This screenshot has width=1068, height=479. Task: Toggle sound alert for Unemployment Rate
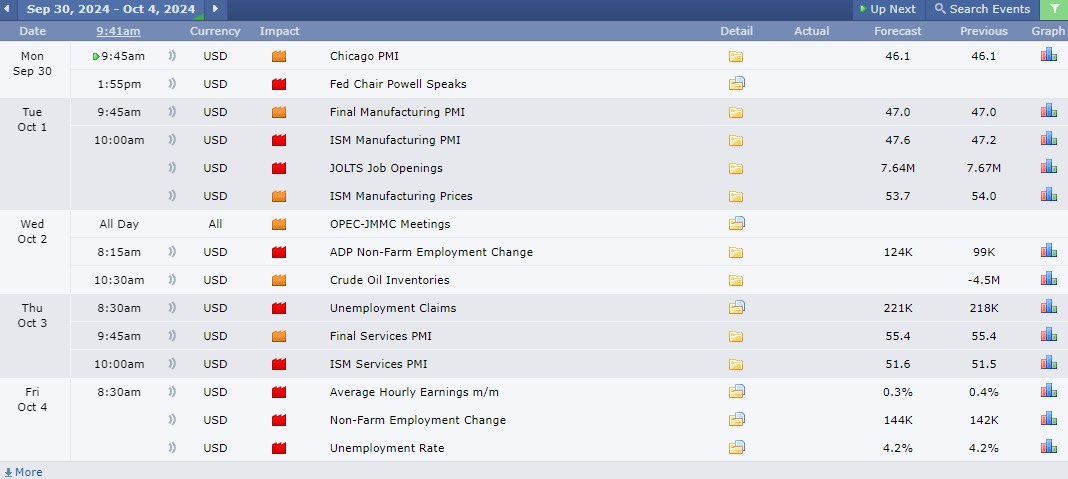pyautogui.click(x=172, y=447)
